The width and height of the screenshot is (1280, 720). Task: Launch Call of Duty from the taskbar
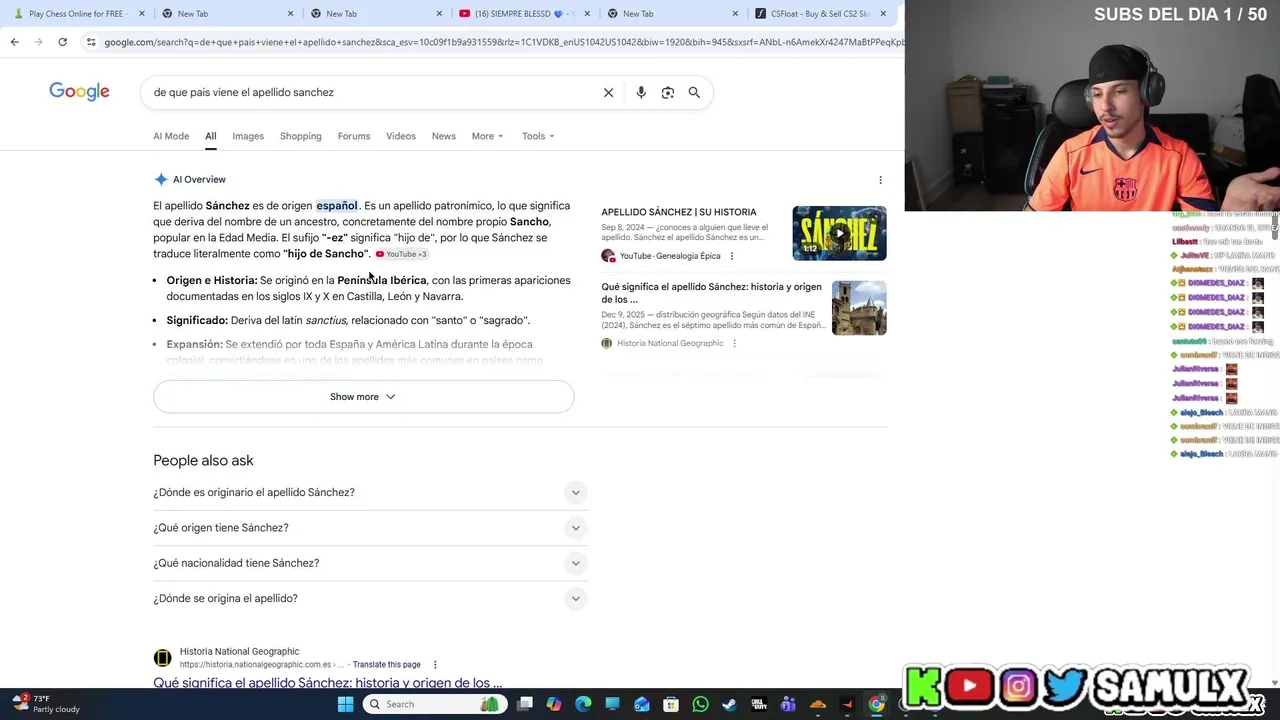(x=759, y=704)
